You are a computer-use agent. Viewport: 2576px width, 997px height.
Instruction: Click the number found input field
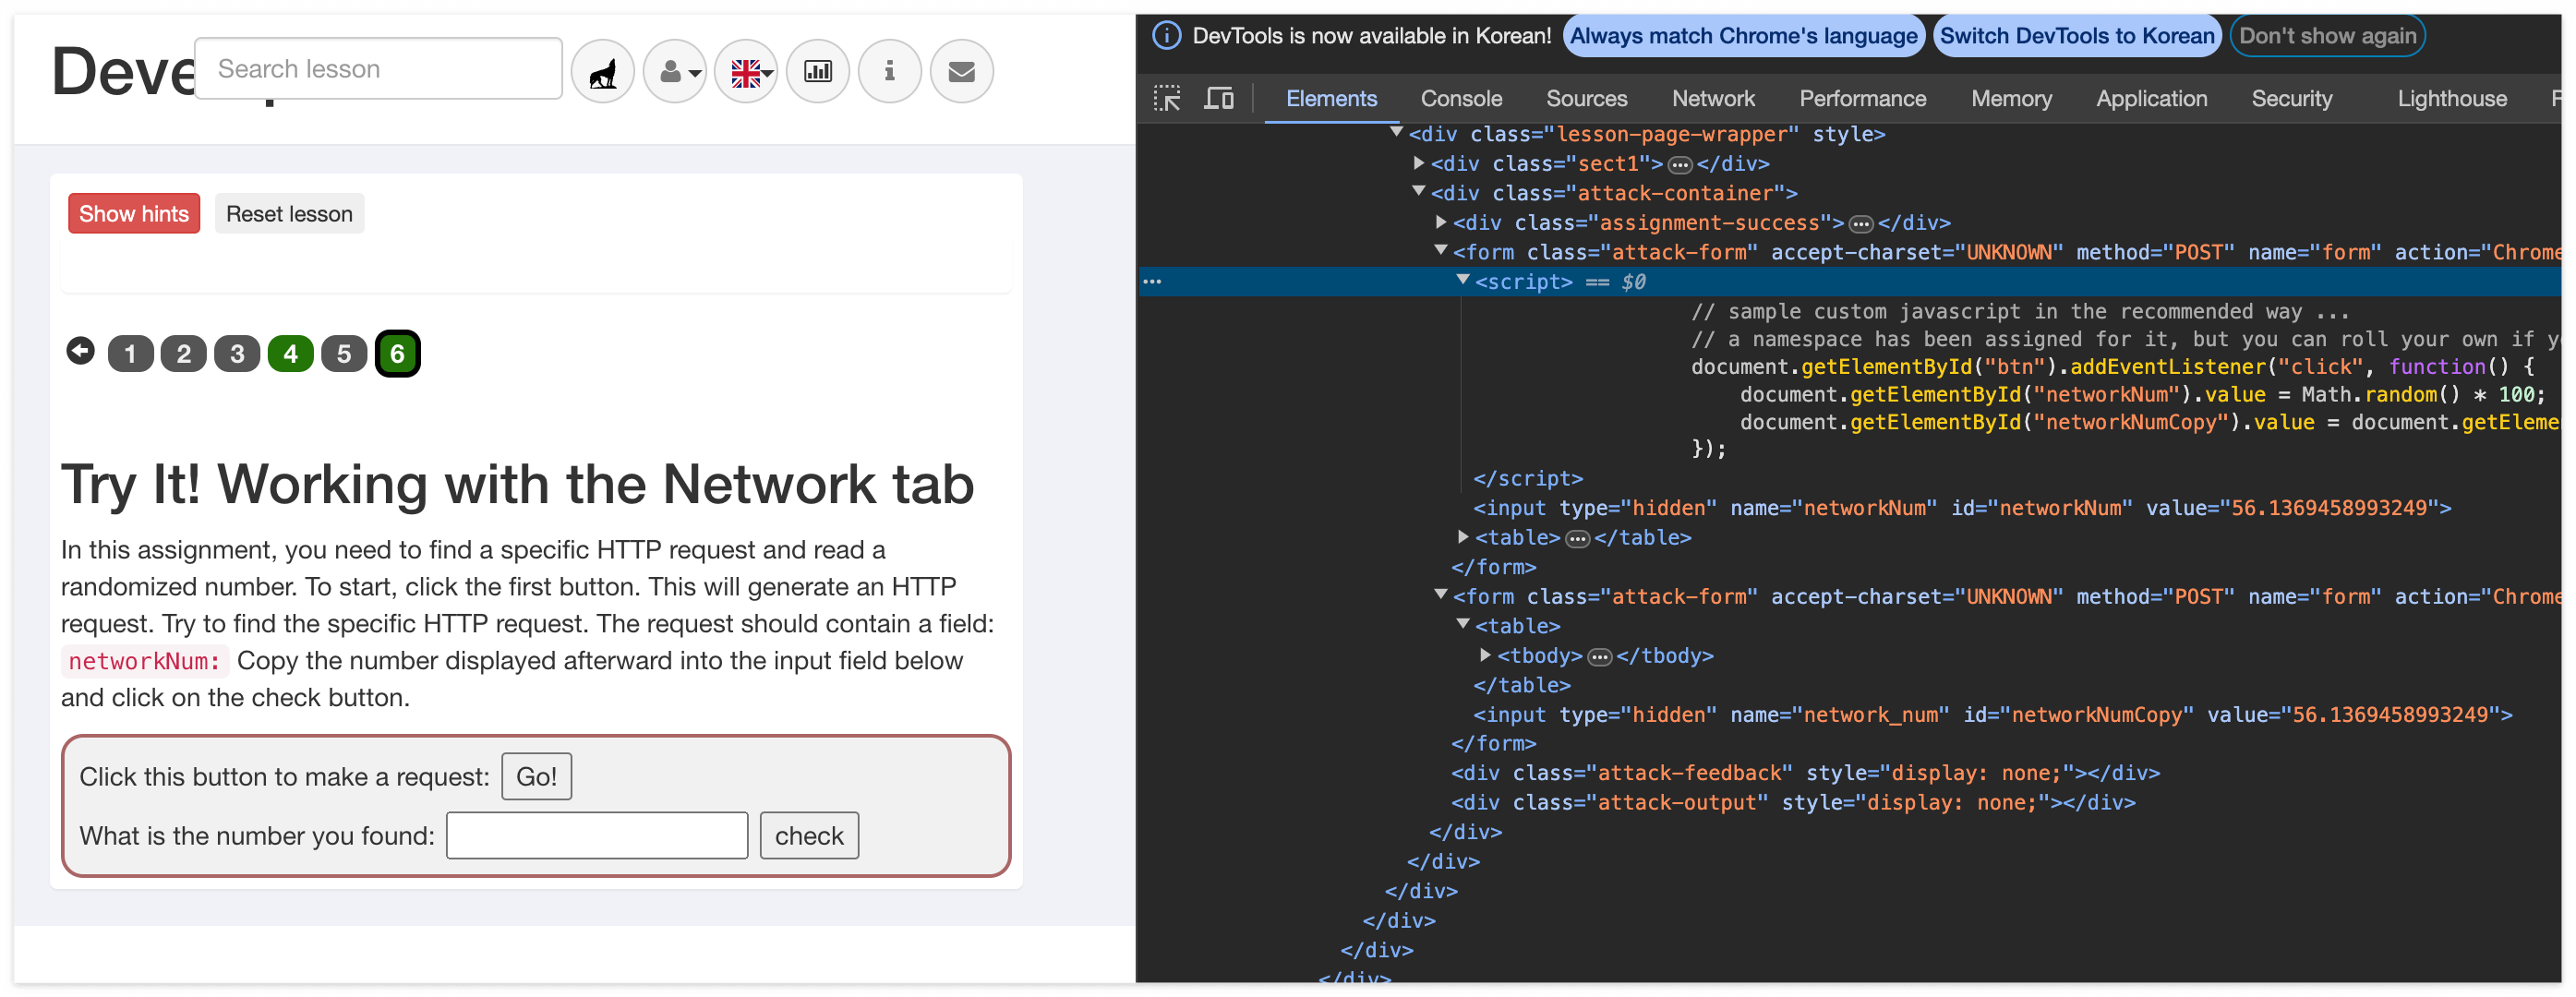pyautogui.click(x=597, y=835)
